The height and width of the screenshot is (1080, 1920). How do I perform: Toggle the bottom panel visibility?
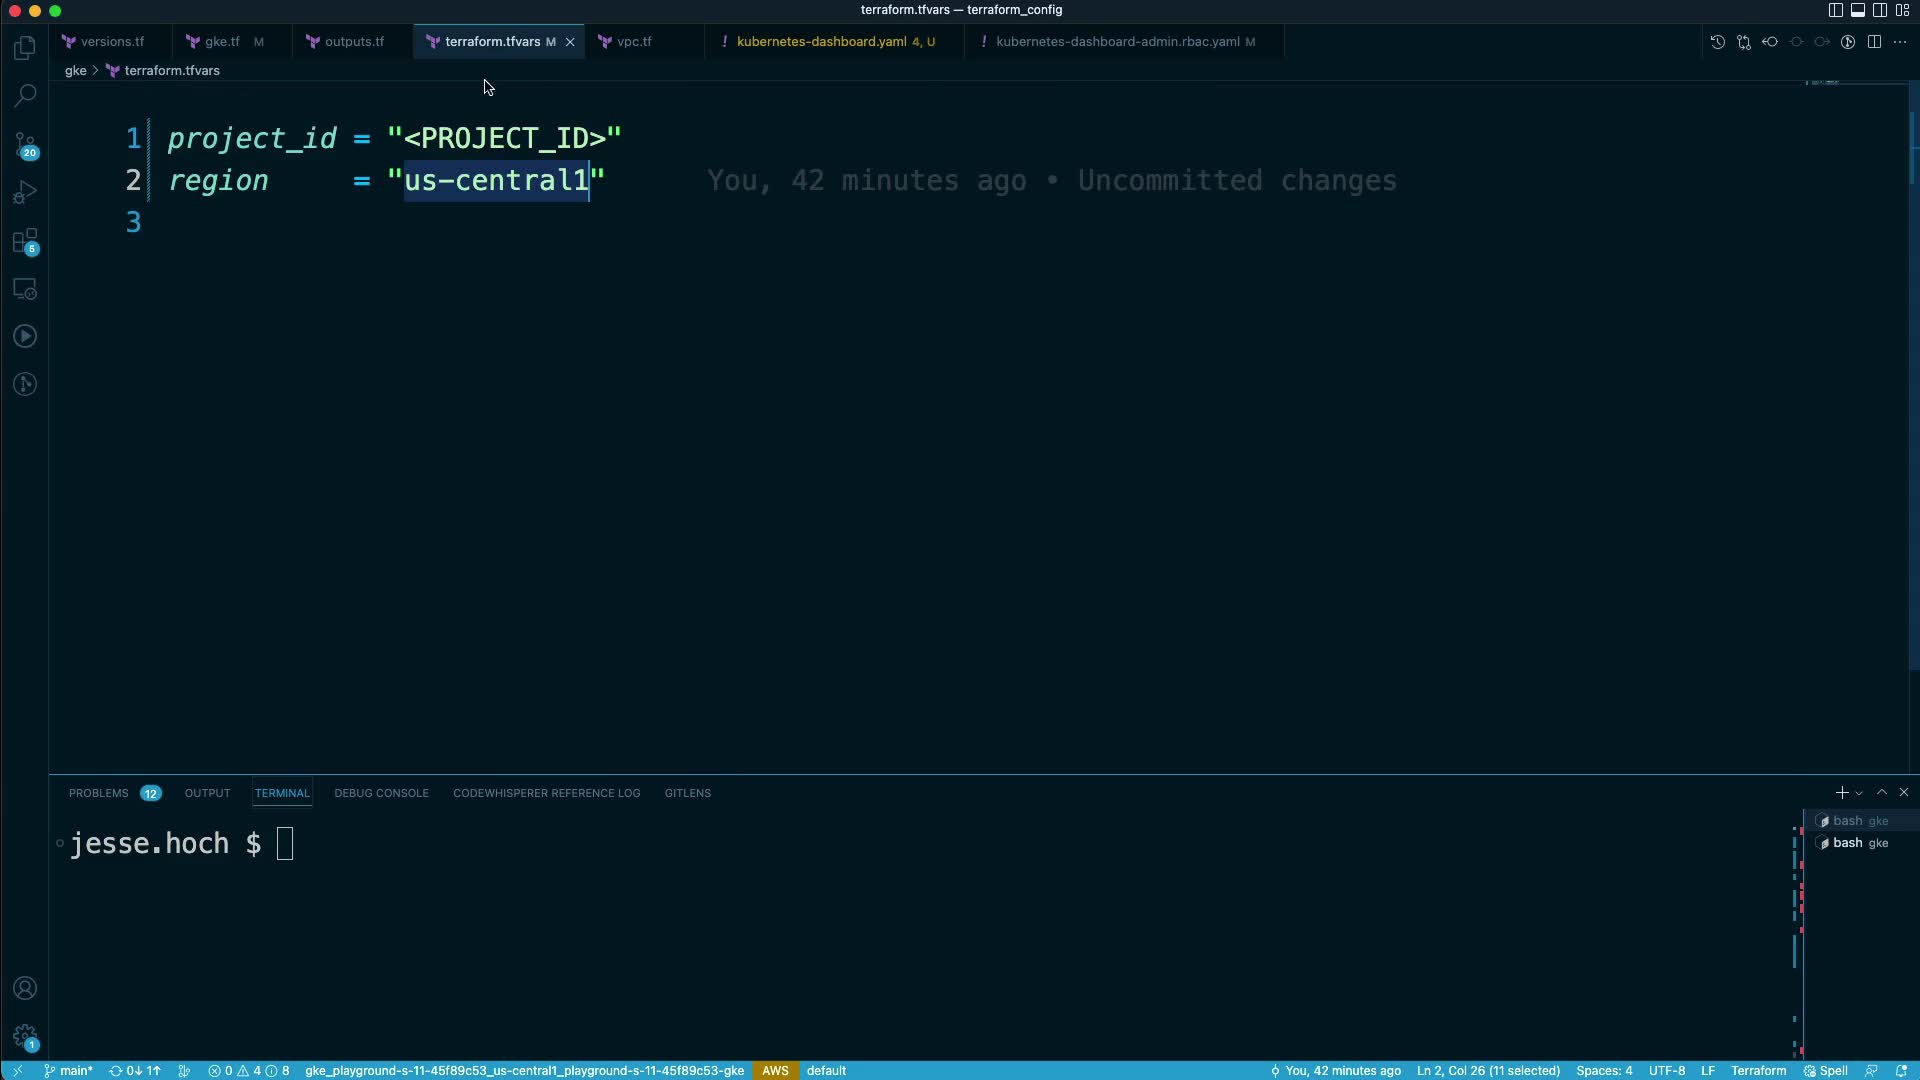click(x=1857, y=10)
